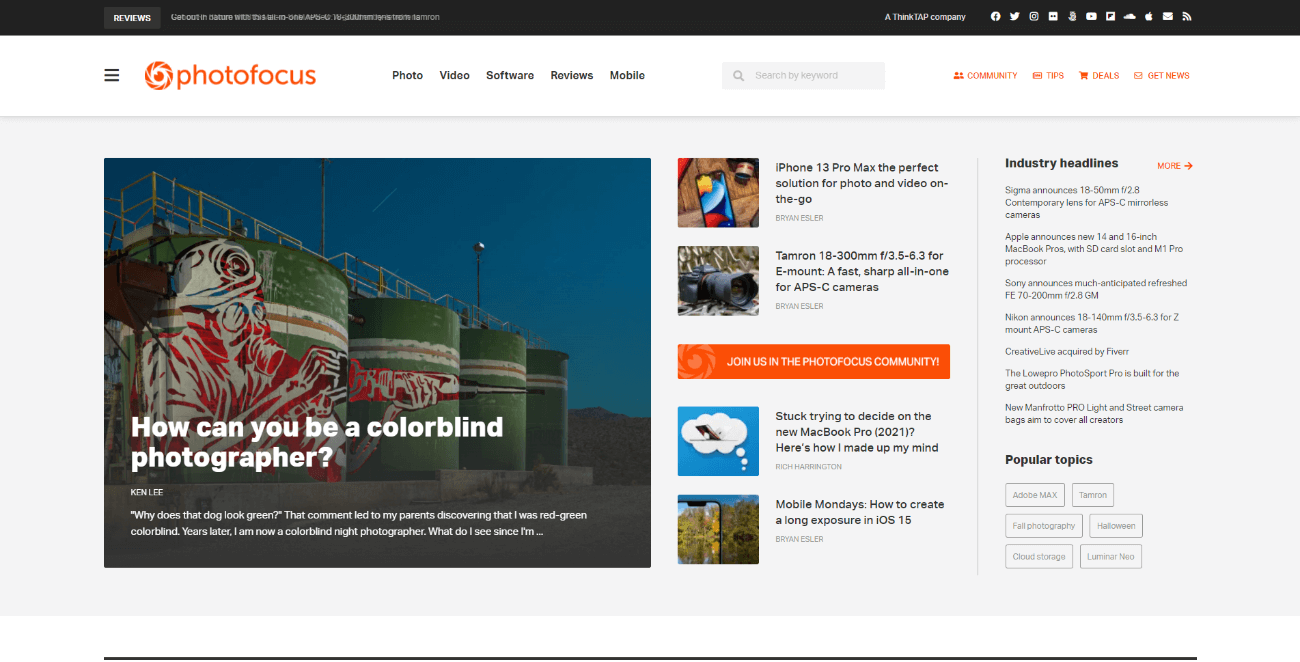Viewport: 1300px width, 662px height.
Task: Open the iPhone 13 Pro Max article thumbnail
Action: coord(718,193)
